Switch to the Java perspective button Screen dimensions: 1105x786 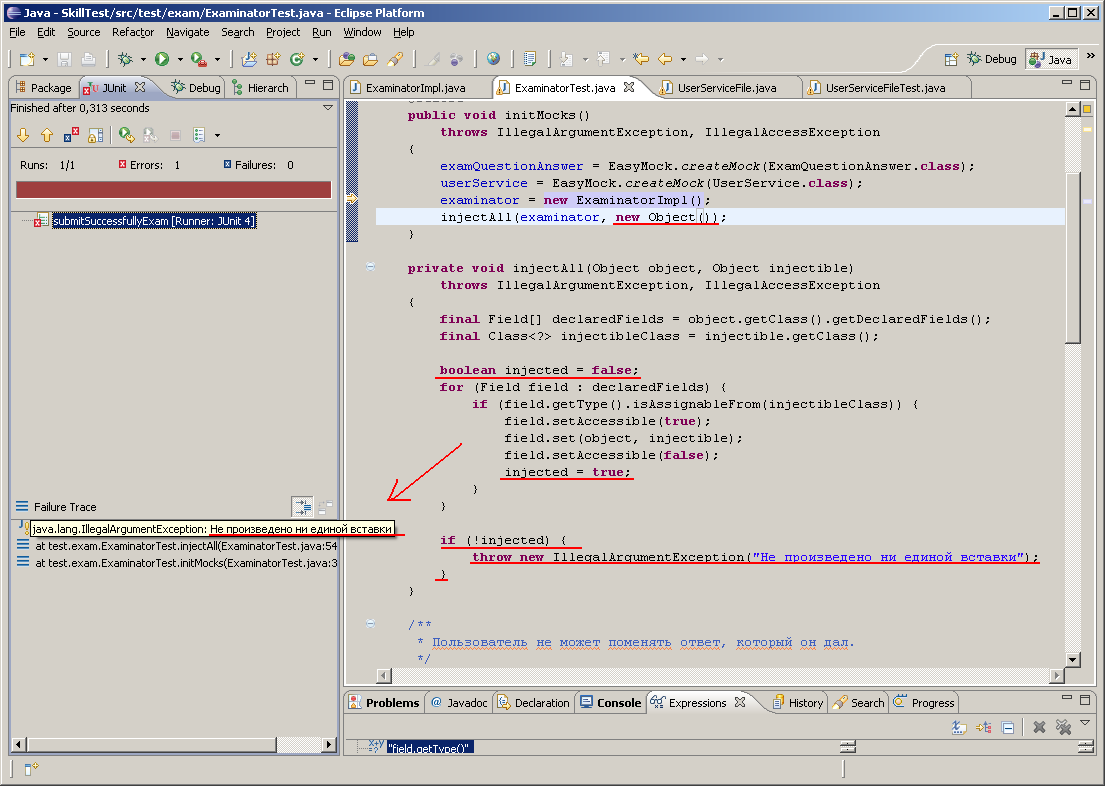point(1050,59)
